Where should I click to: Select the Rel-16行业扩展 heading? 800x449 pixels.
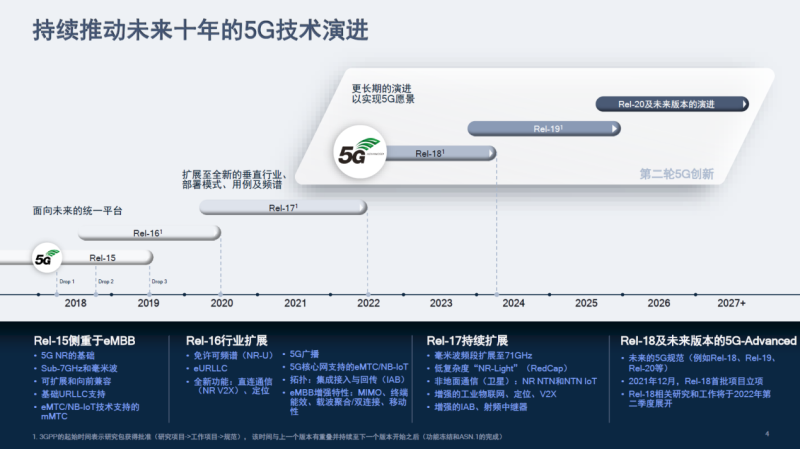tap(227, 341)
